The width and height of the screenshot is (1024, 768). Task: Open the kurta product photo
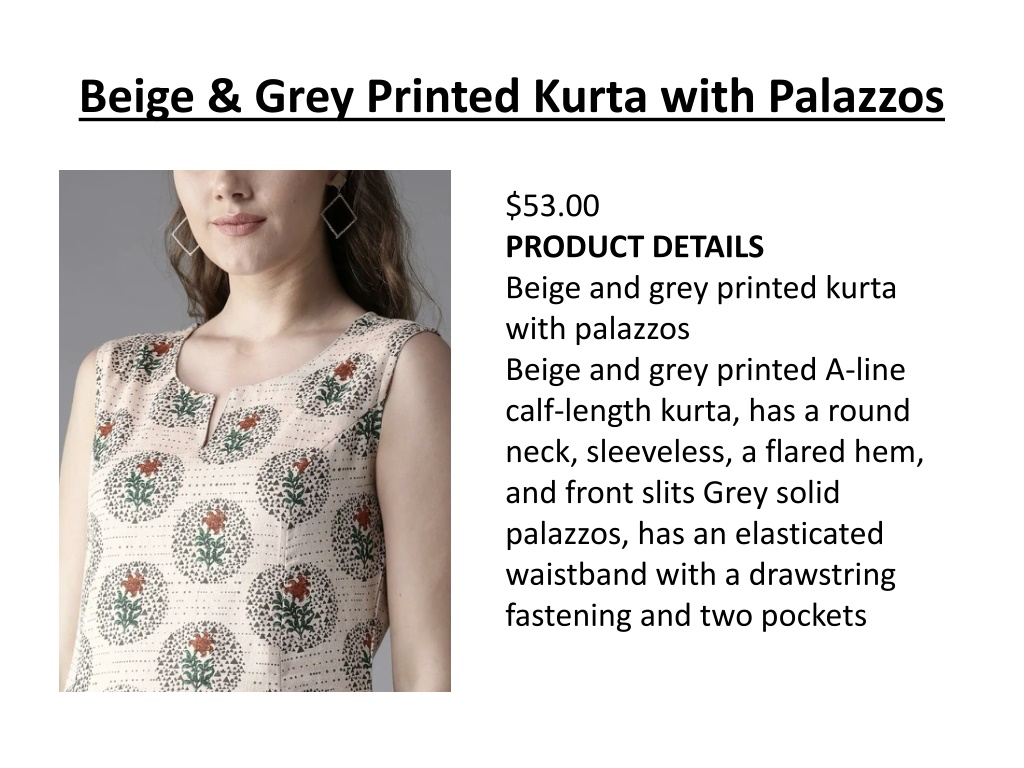coord(255,430)
